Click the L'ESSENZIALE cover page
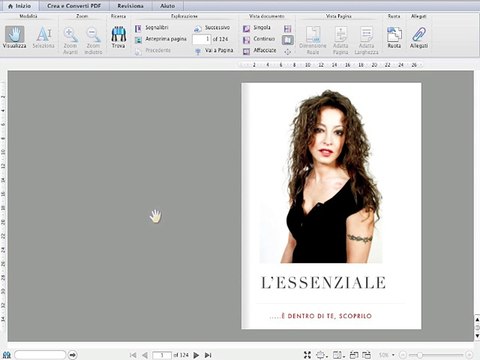This screenshot has width=480, height=360. click(x=331, y=206)
